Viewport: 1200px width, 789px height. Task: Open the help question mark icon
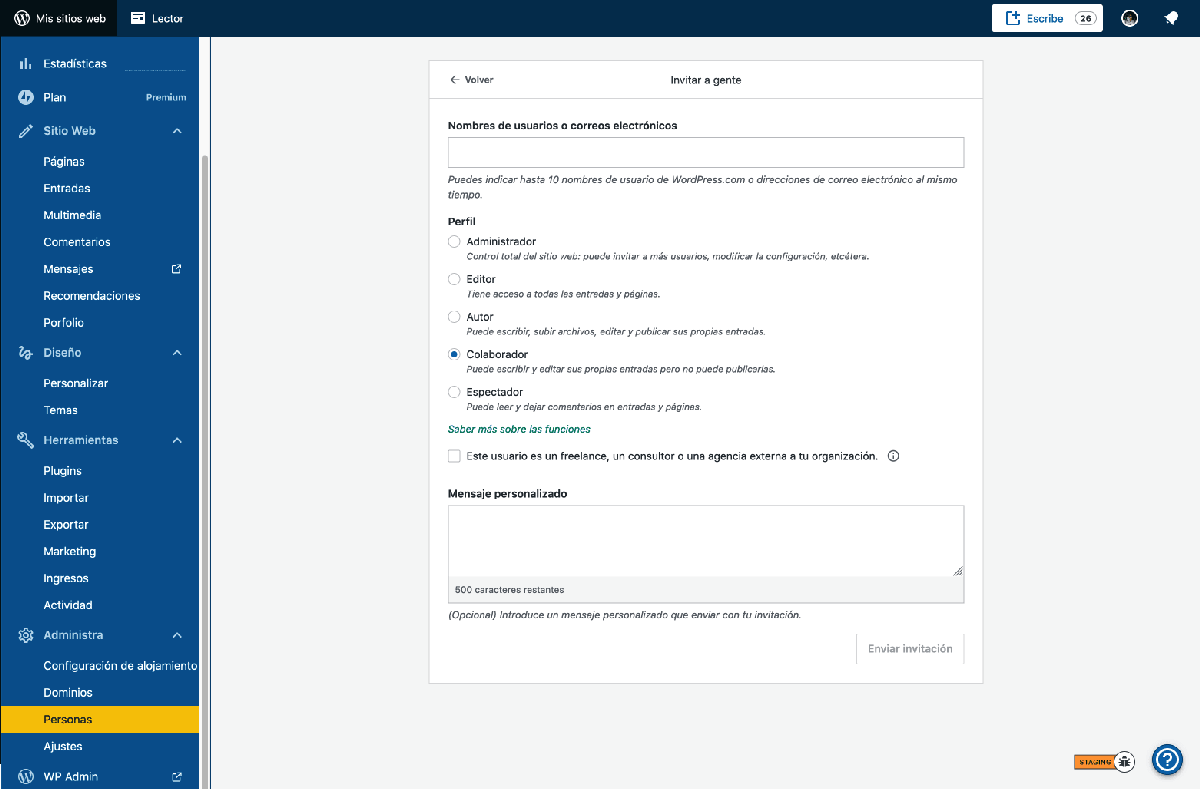coord(1167,760)
